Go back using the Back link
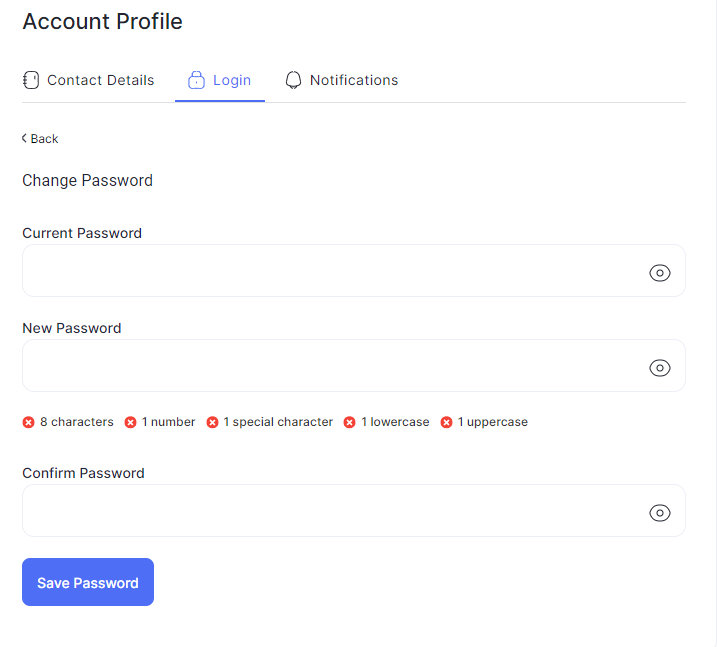Screen dimensions: 717x647 [40, 139]
